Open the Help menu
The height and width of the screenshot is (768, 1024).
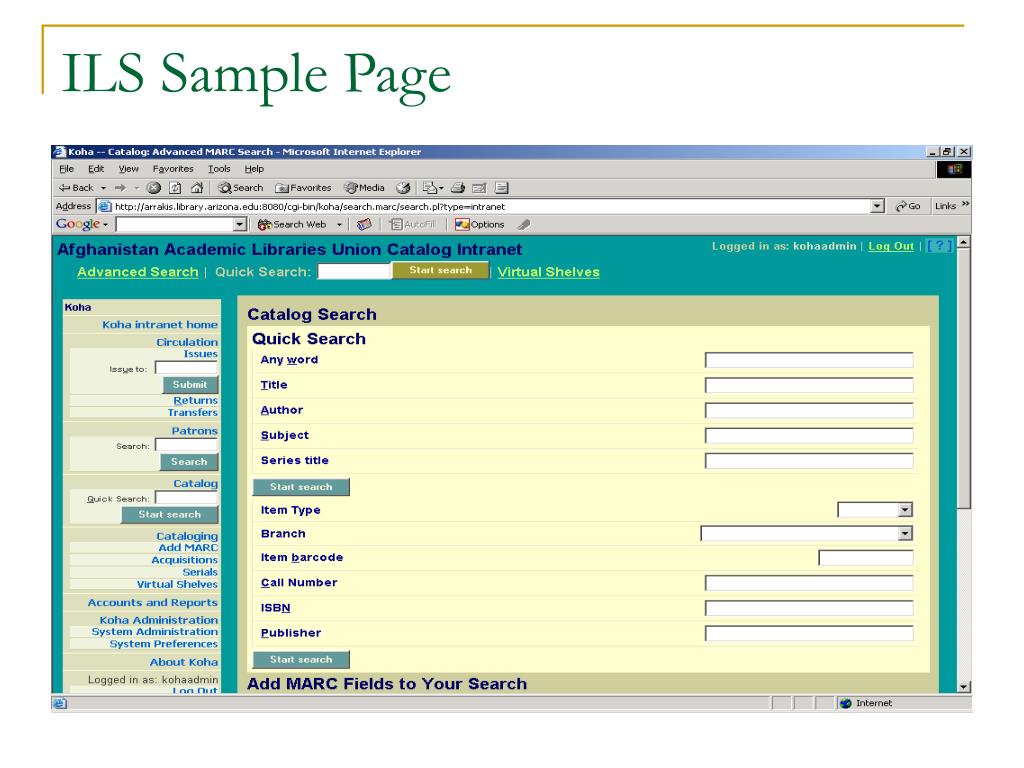[254, 168]
